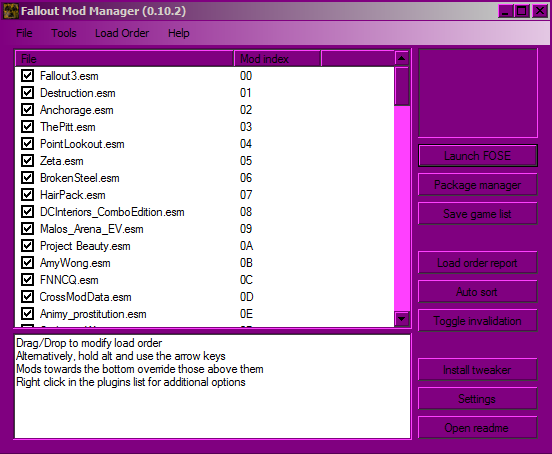Toggle Zeta.esm checkbox
Screen dimensions: 552x454
(x=27, y=160)
